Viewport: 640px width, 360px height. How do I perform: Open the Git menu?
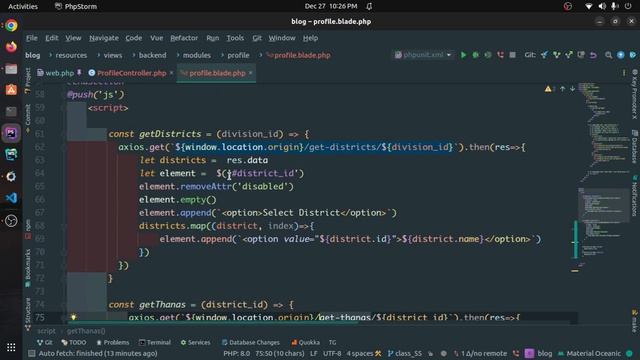coord(257,38)
